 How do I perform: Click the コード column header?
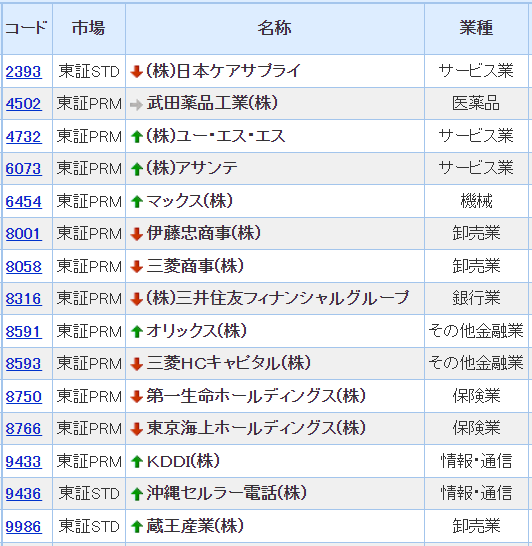(27, 29)
